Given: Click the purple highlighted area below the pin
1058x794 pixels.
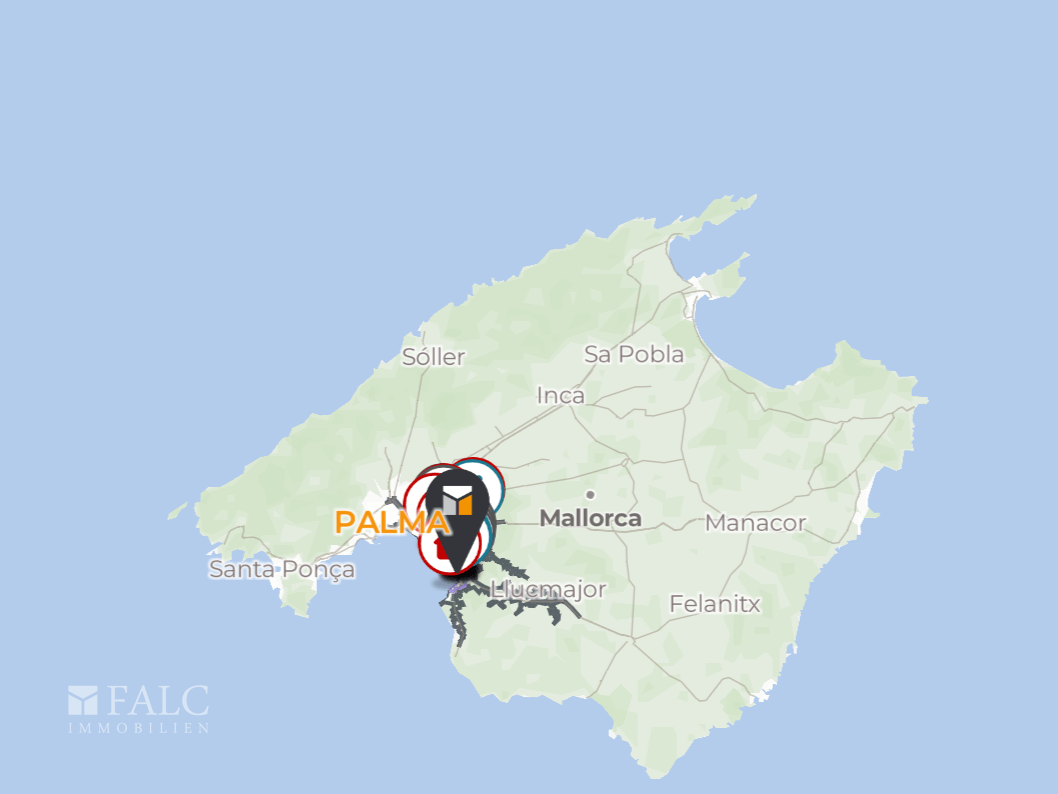Looking at the screenshot, I should coord(457,590).
